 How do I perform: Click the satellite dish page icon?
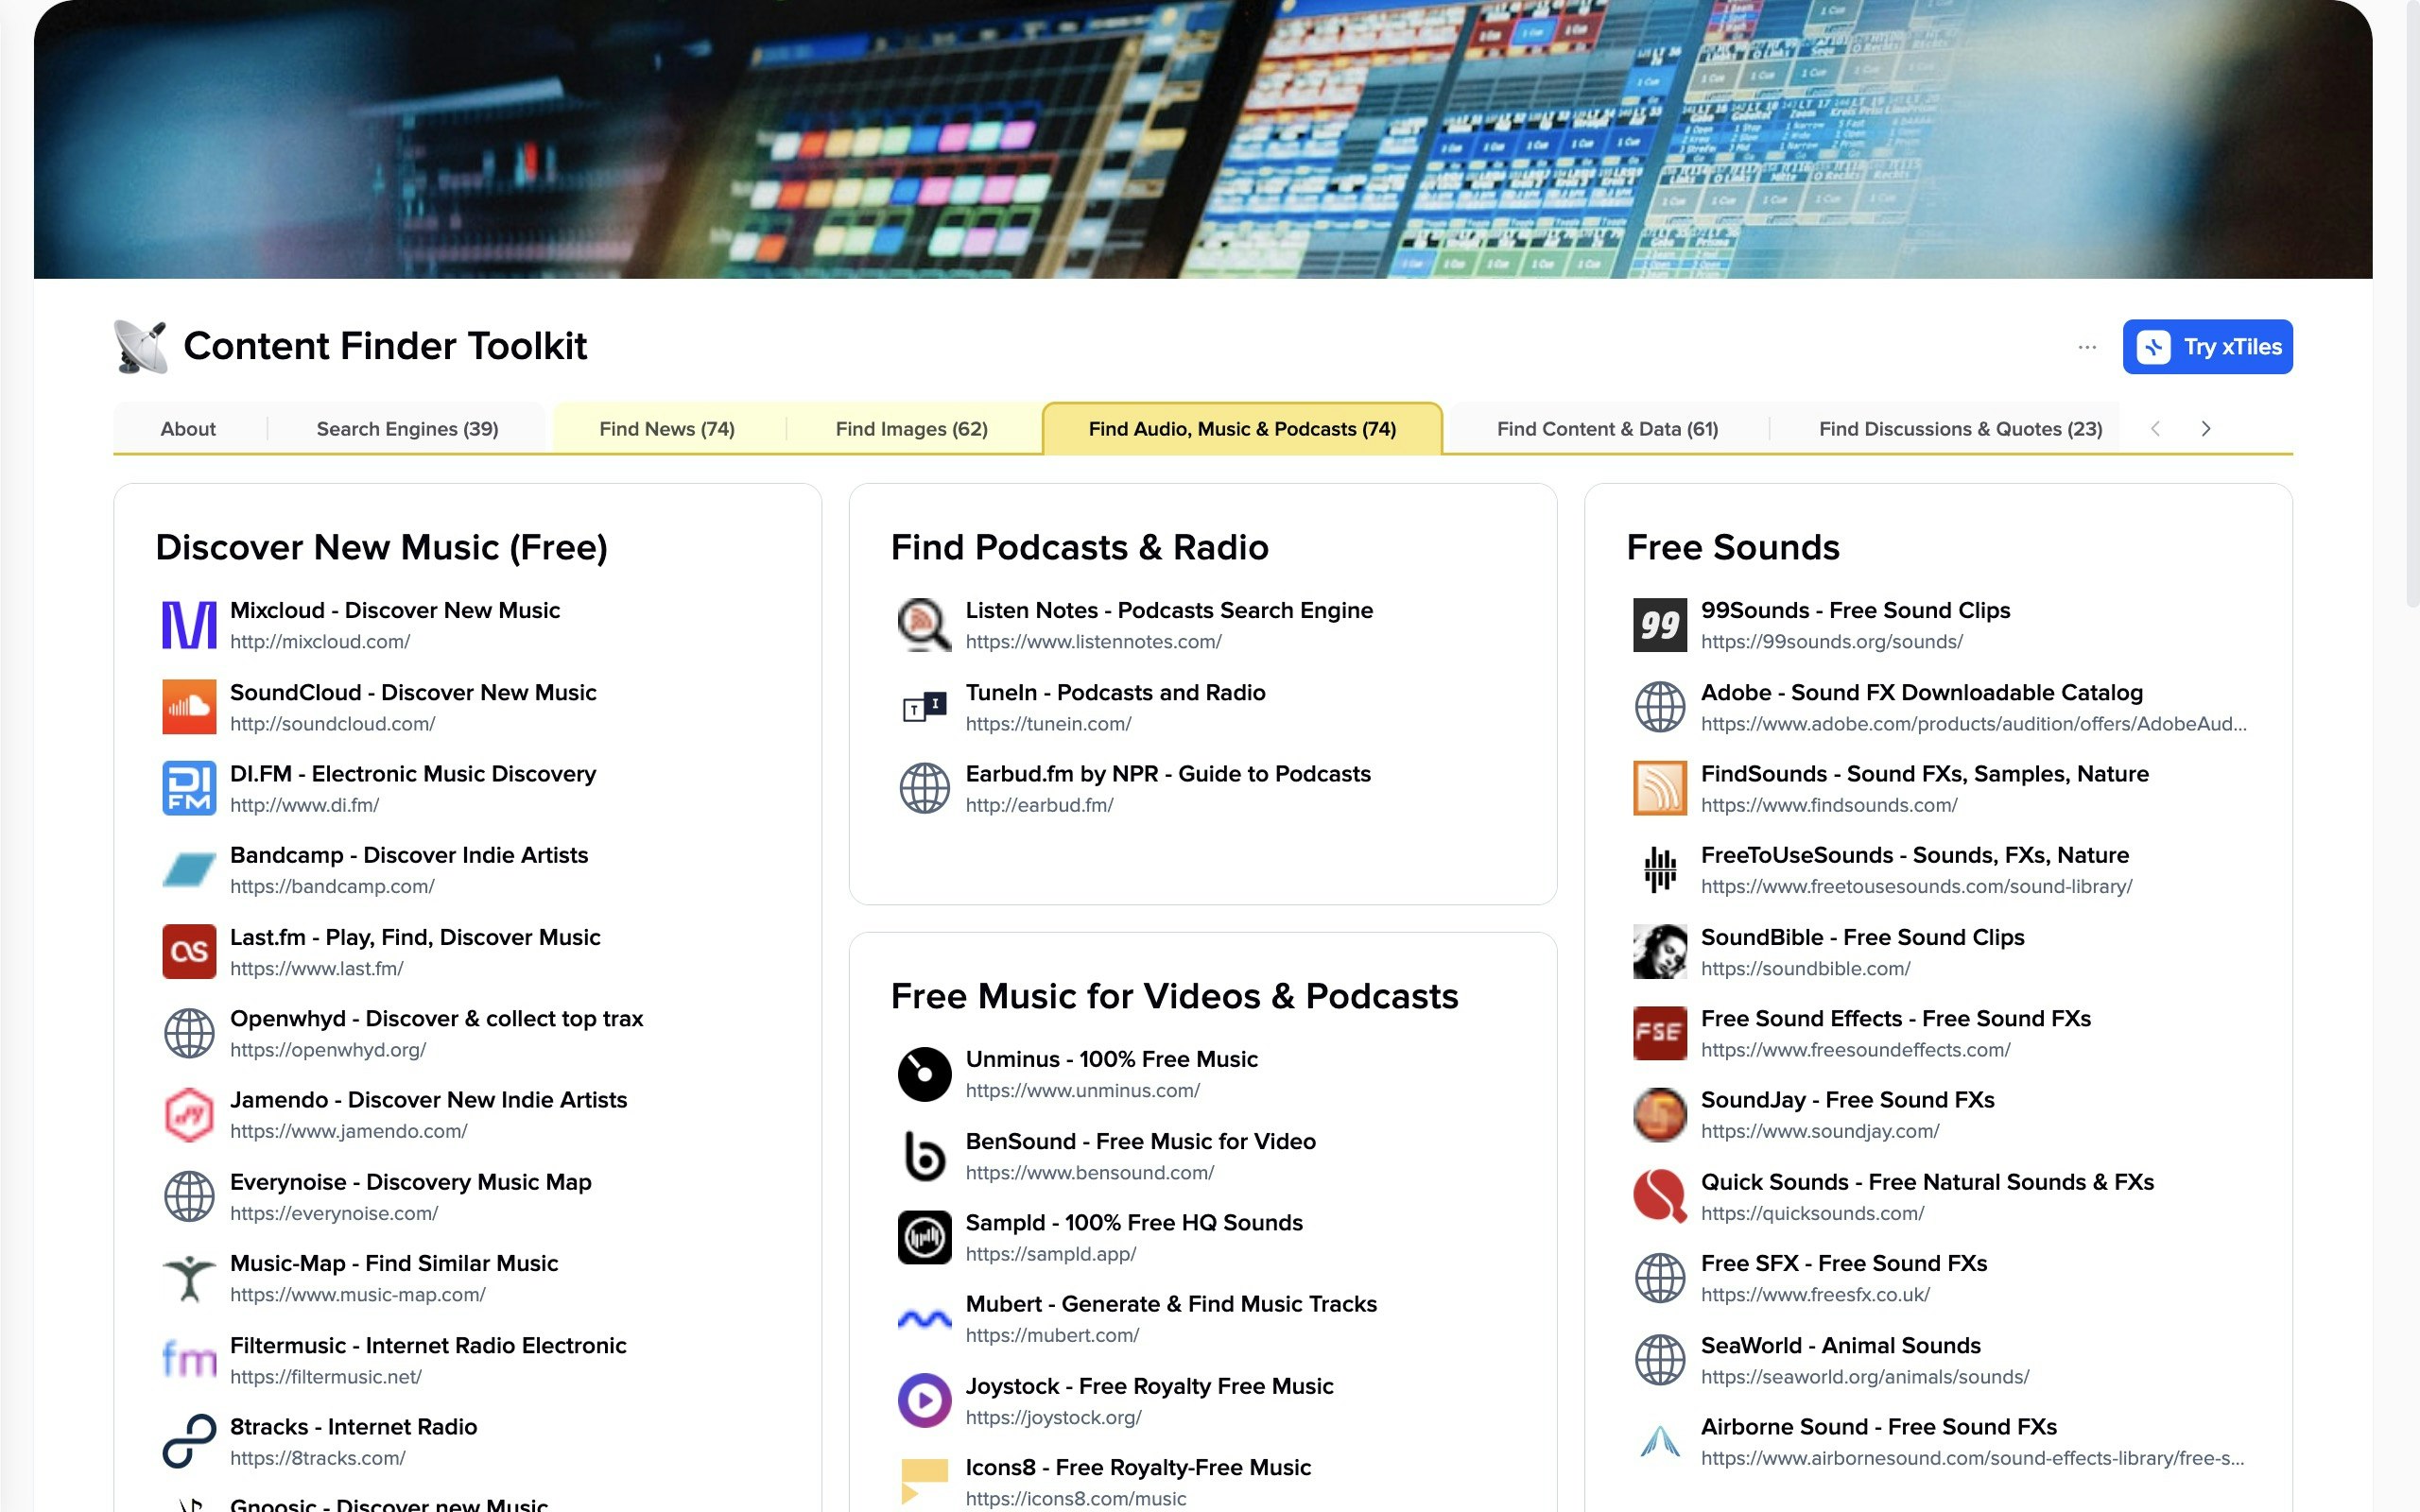[140, 347]
